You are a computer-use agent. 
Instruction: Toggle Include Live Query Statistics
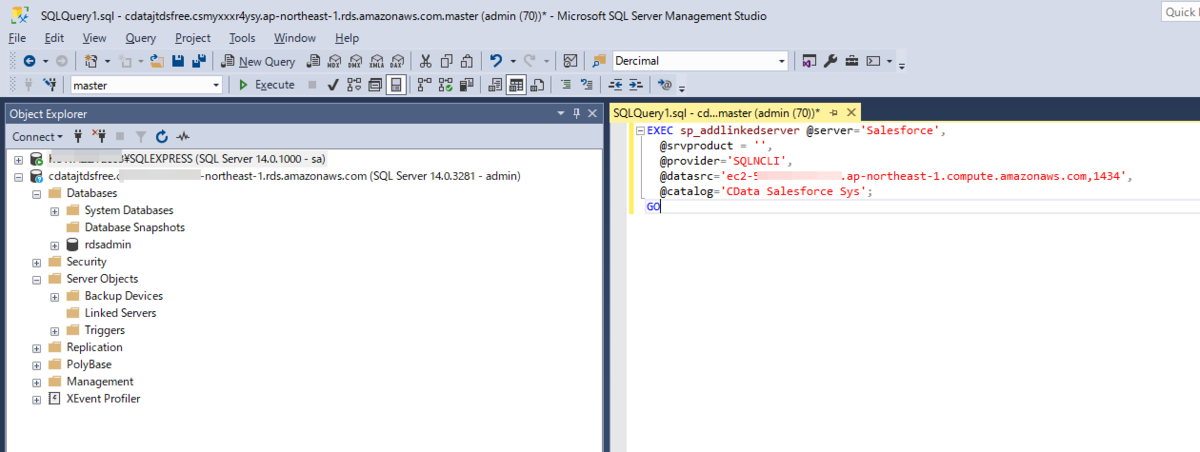point(445,85)
